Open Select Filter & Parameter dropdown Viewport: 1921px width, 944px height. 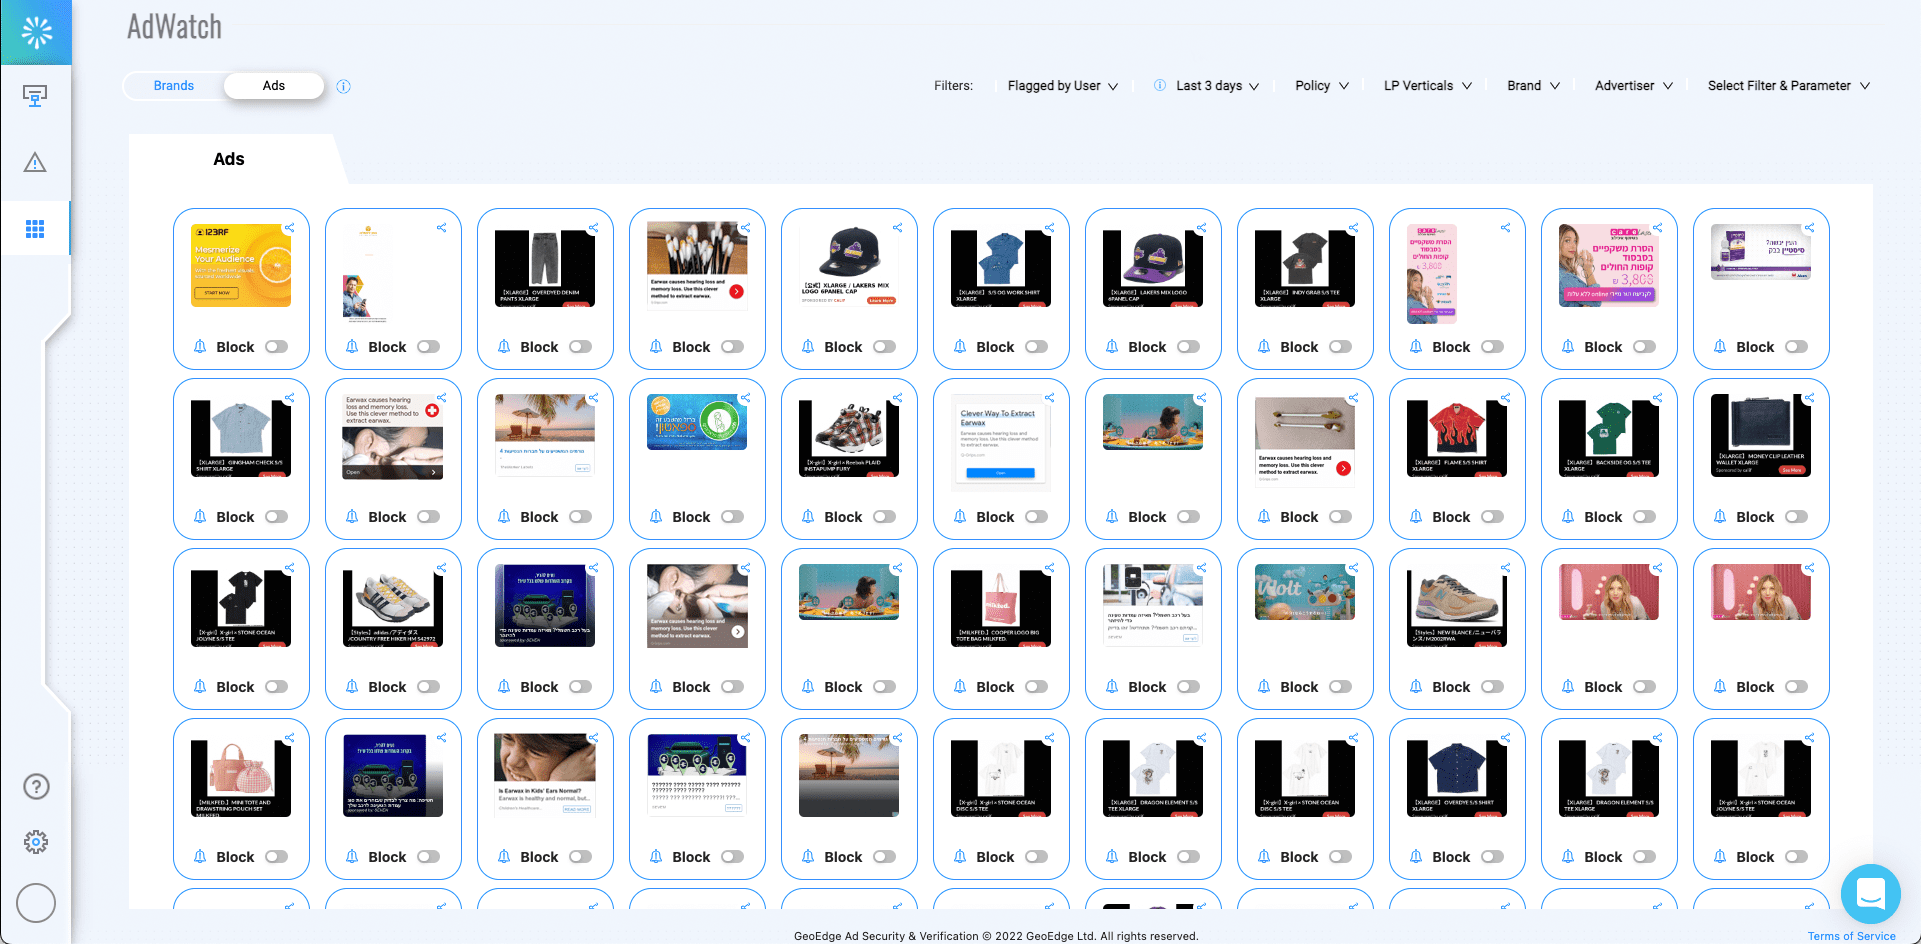coord(1789,86)
